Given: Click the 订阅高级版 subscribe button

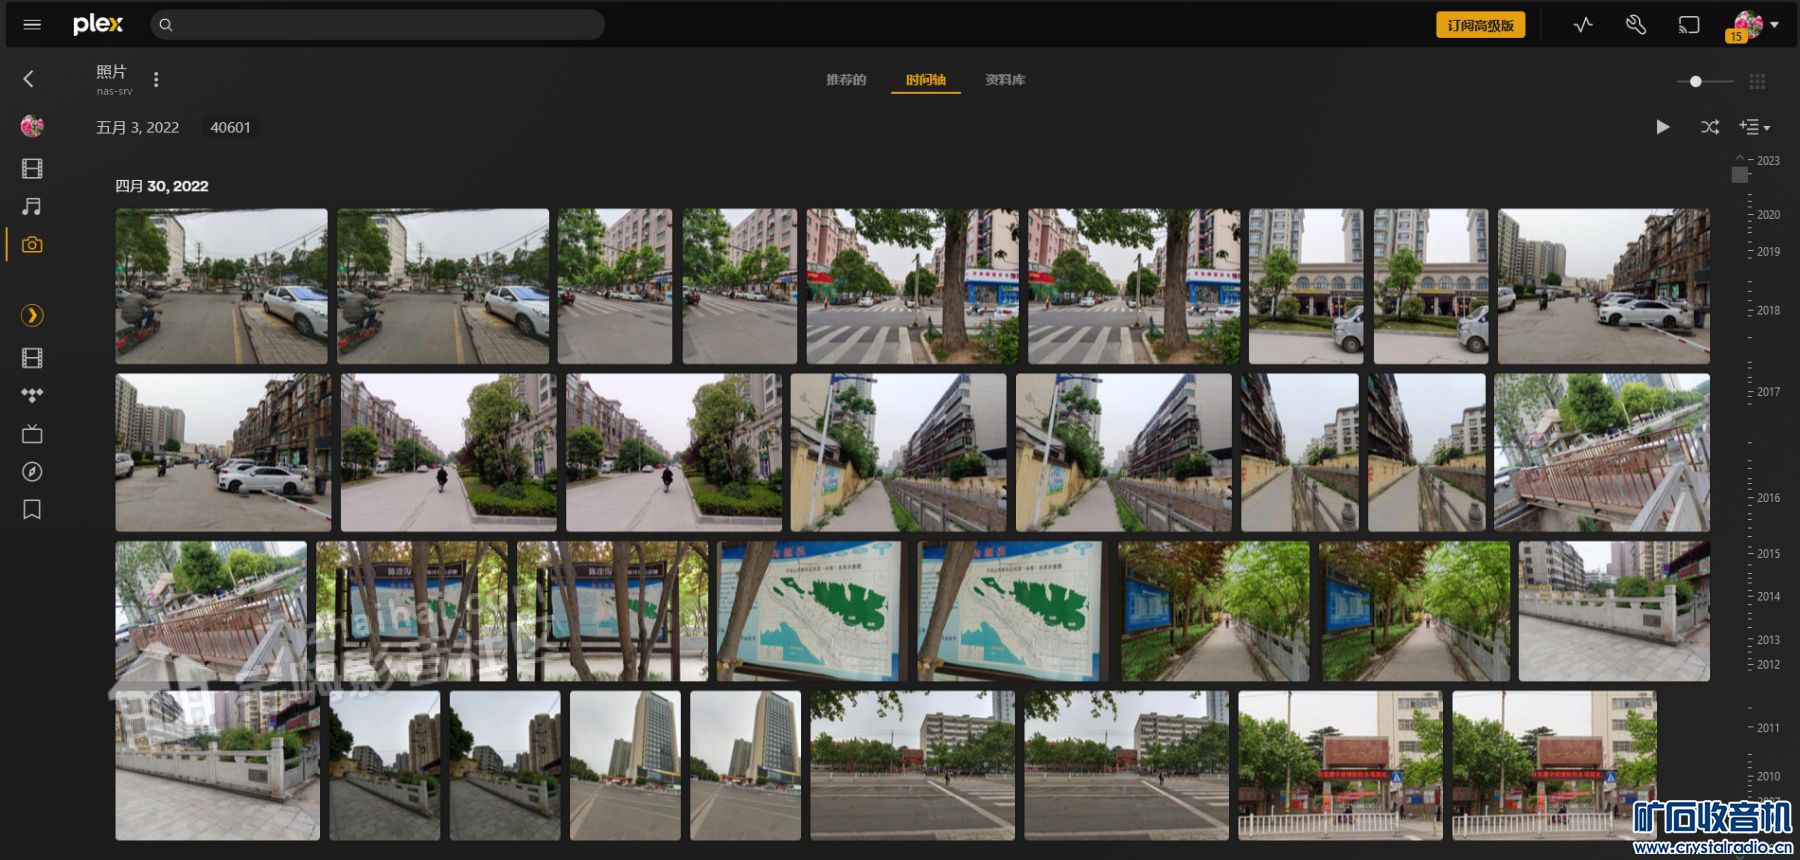Looking at the screenshot, I should [1480, 25].
